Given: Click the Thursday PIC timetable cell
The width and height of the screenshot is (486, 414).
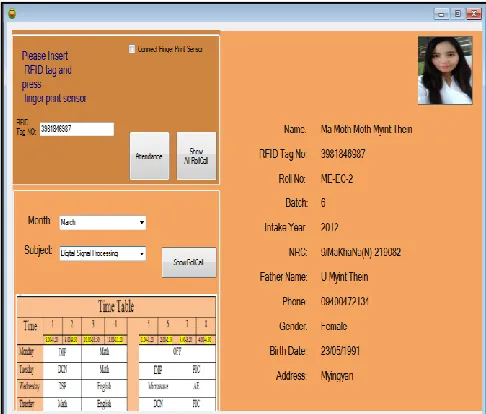Looking at the screenshot, I should [x=196, y=404].
